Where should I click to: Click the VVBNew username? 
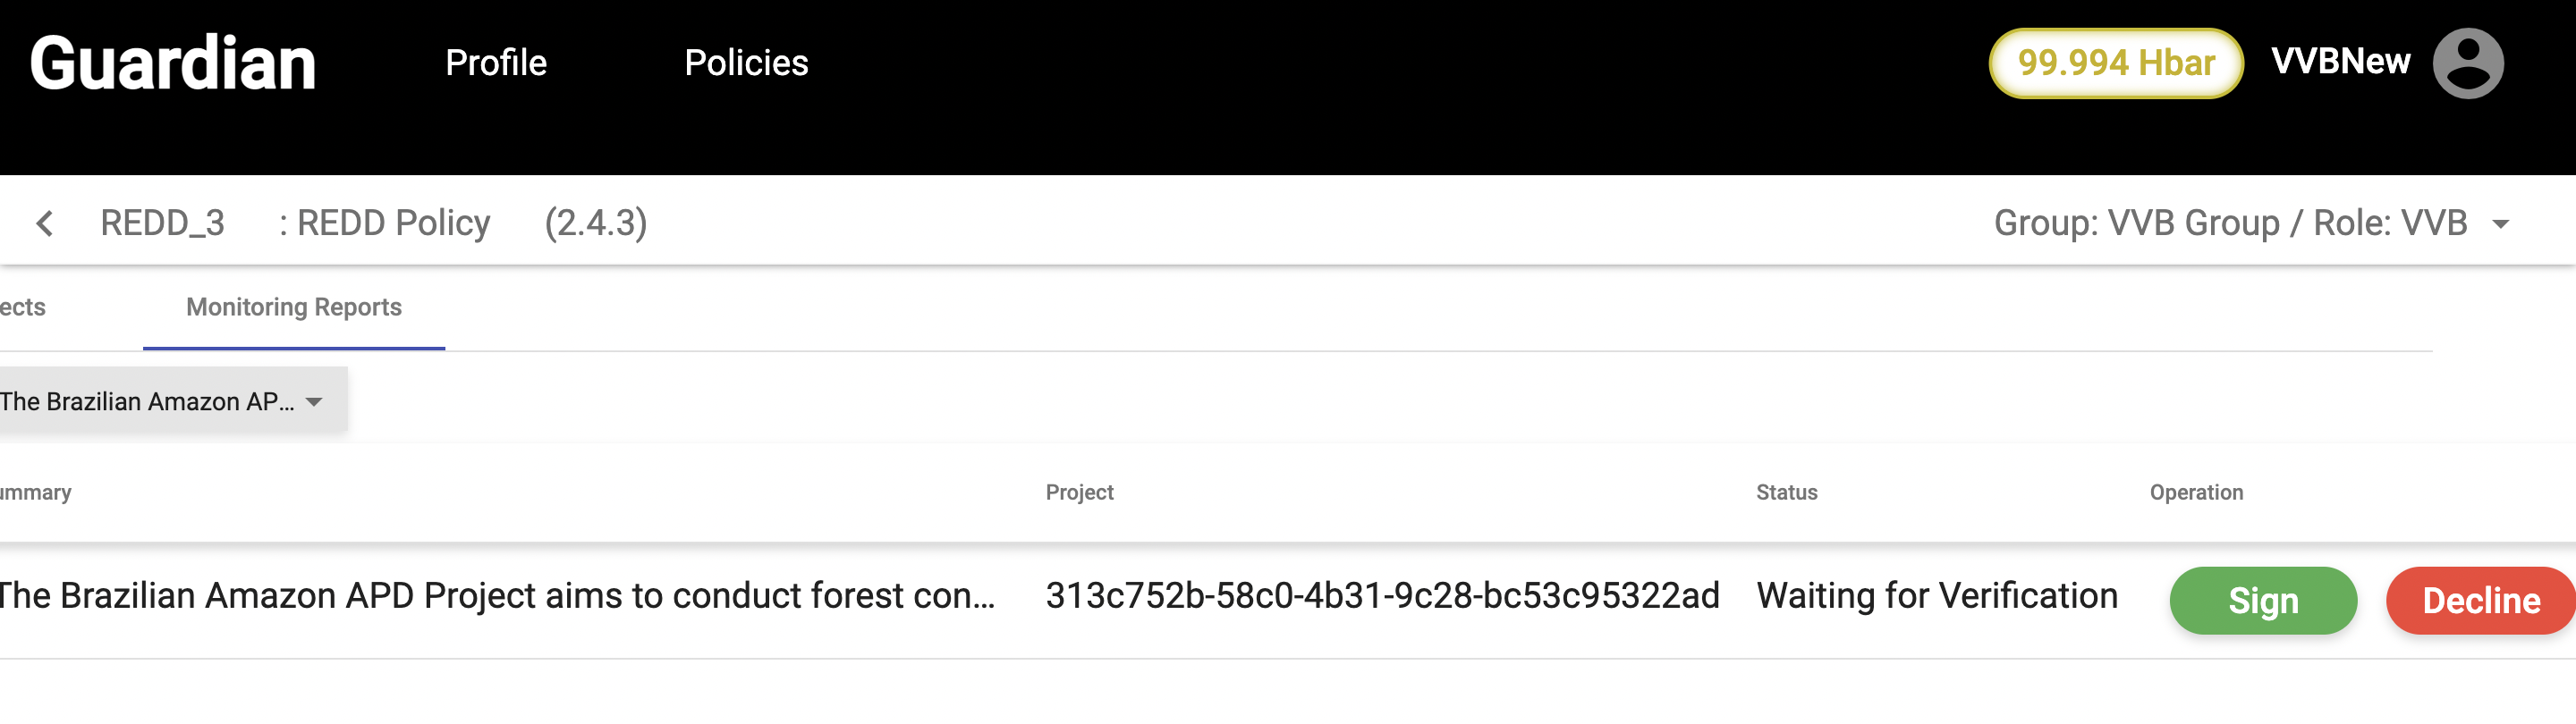coord(2340,62)
